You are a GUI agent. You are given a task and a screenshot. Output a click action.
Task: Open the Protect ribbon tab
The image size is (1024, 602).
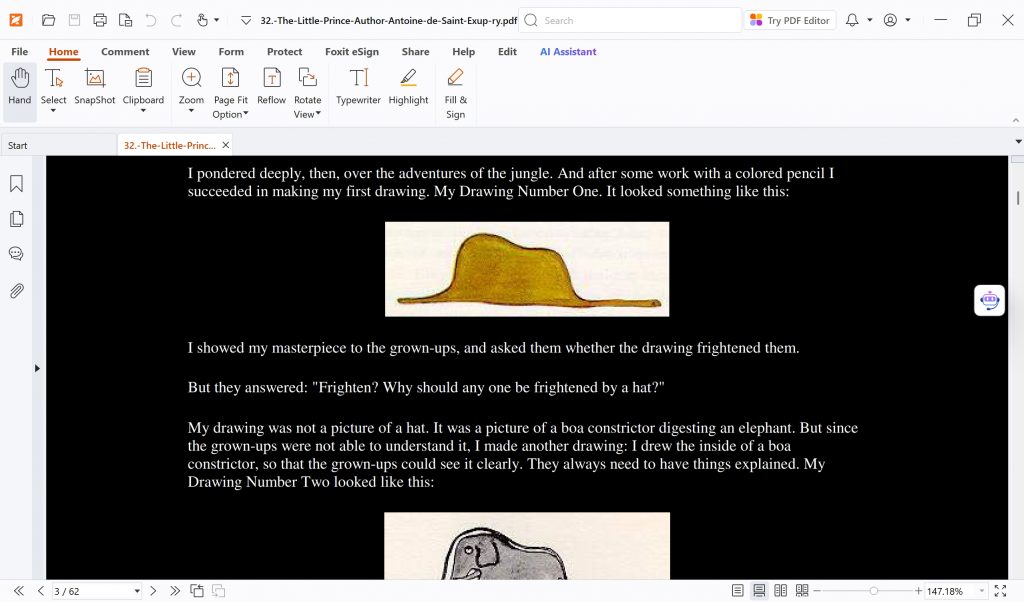(x=284, y=52)
